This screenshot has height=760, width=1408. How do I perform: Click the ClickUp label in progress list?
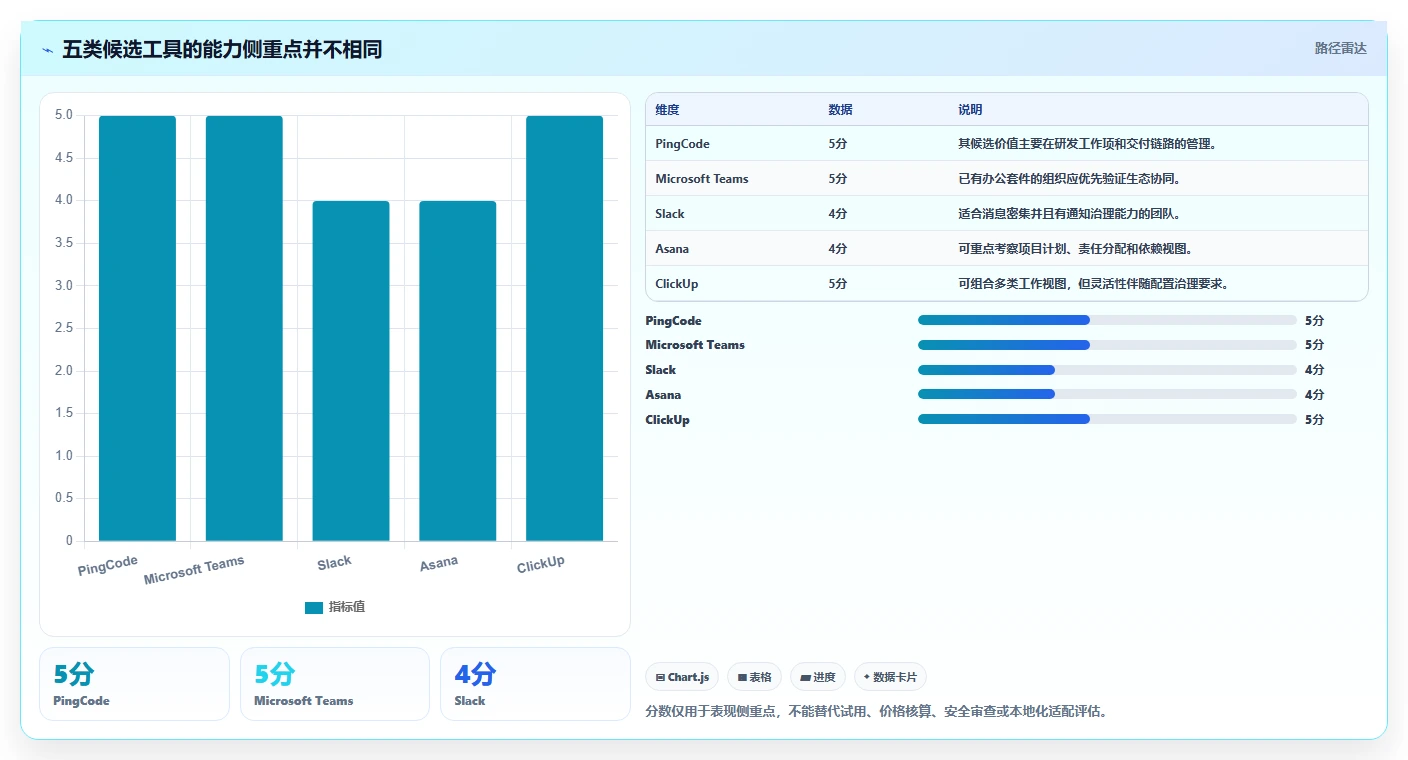click(x=668, y=419)
